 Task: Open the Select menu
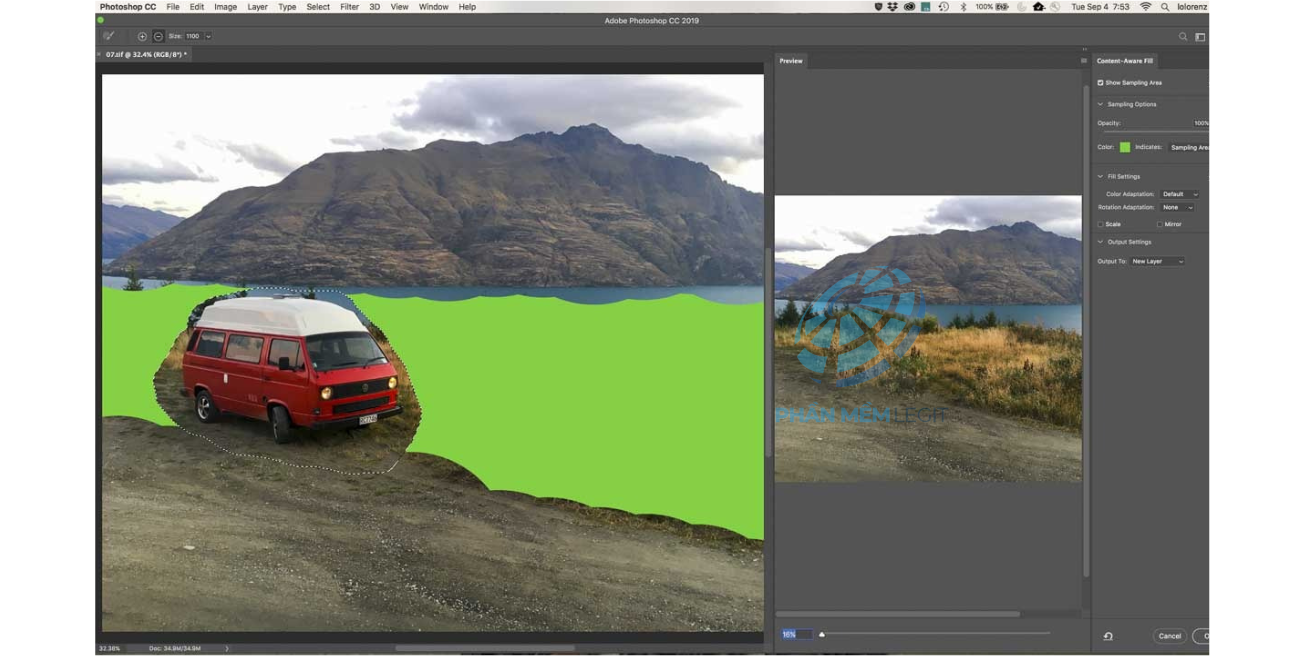[318, 7]
